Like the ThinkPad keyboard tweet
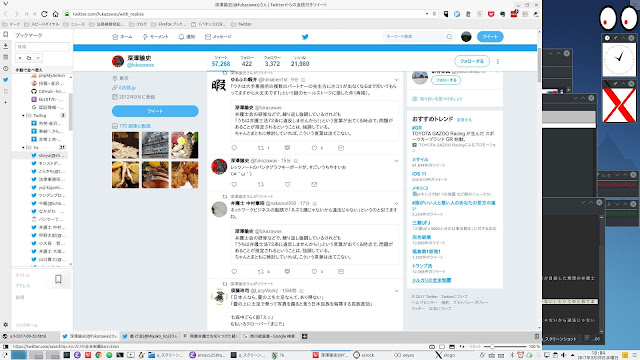640x360 pixels. pos(287,184)
